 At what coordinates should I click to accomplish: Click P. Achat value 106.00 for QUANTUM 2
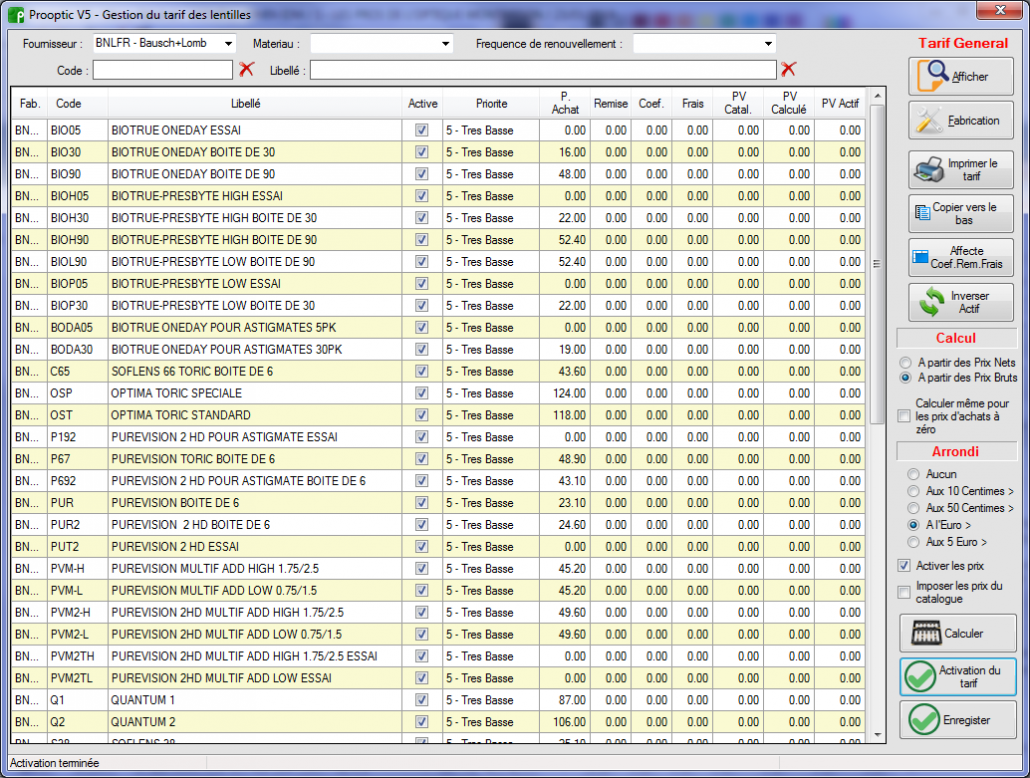click(565, 721)
